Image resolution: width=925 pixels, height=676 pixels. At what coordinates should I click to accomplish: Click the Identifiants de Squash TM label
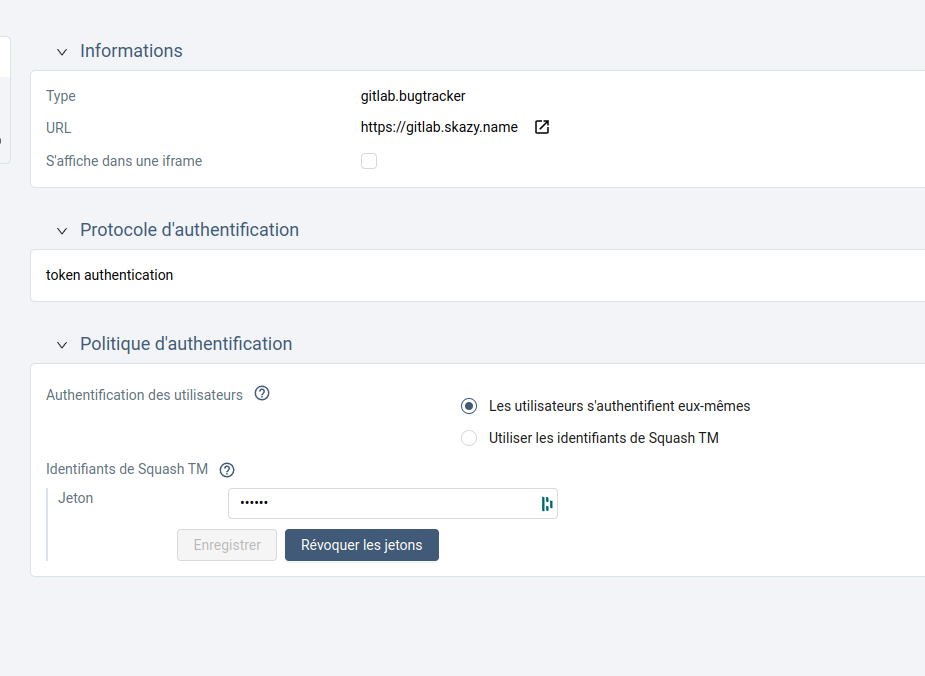(127, 469)
